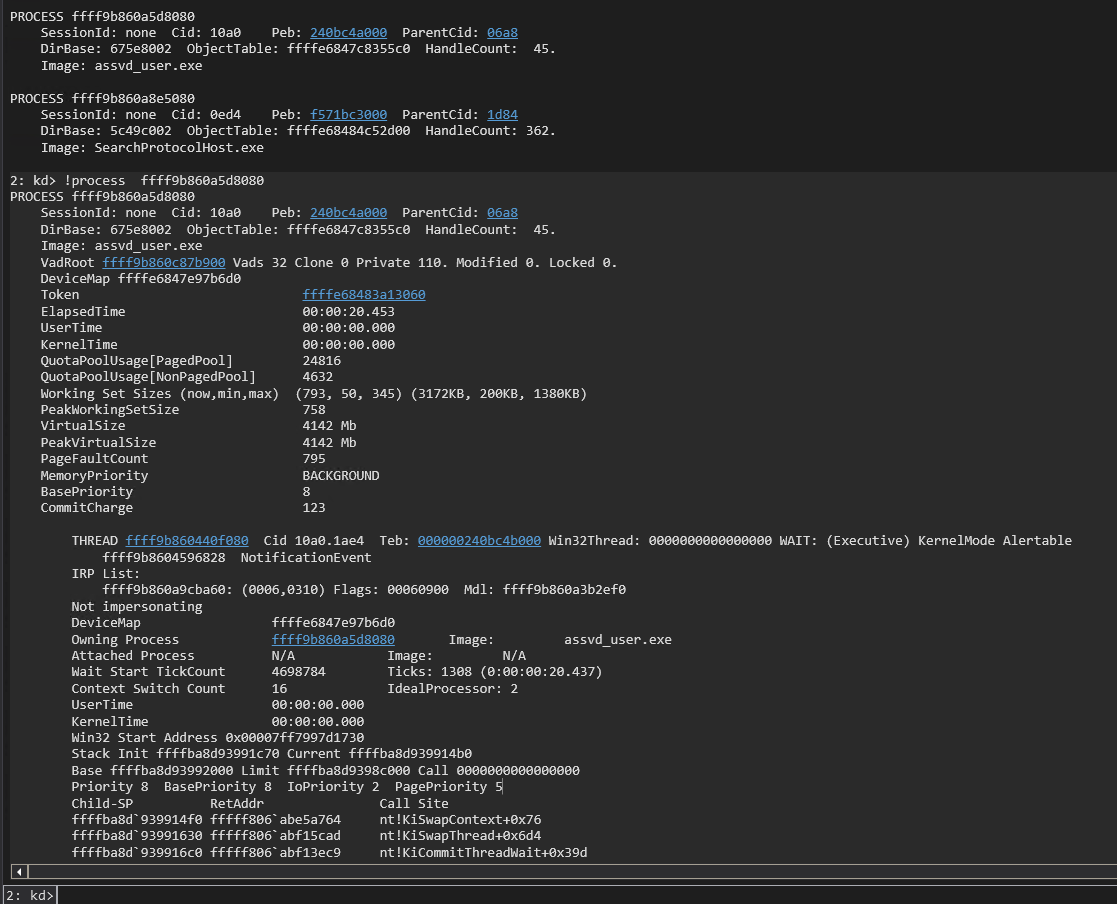Click the Token ffffe68483a13060 link
Viewport: 1117px width, 904px height.
click(x=364, y=295)
